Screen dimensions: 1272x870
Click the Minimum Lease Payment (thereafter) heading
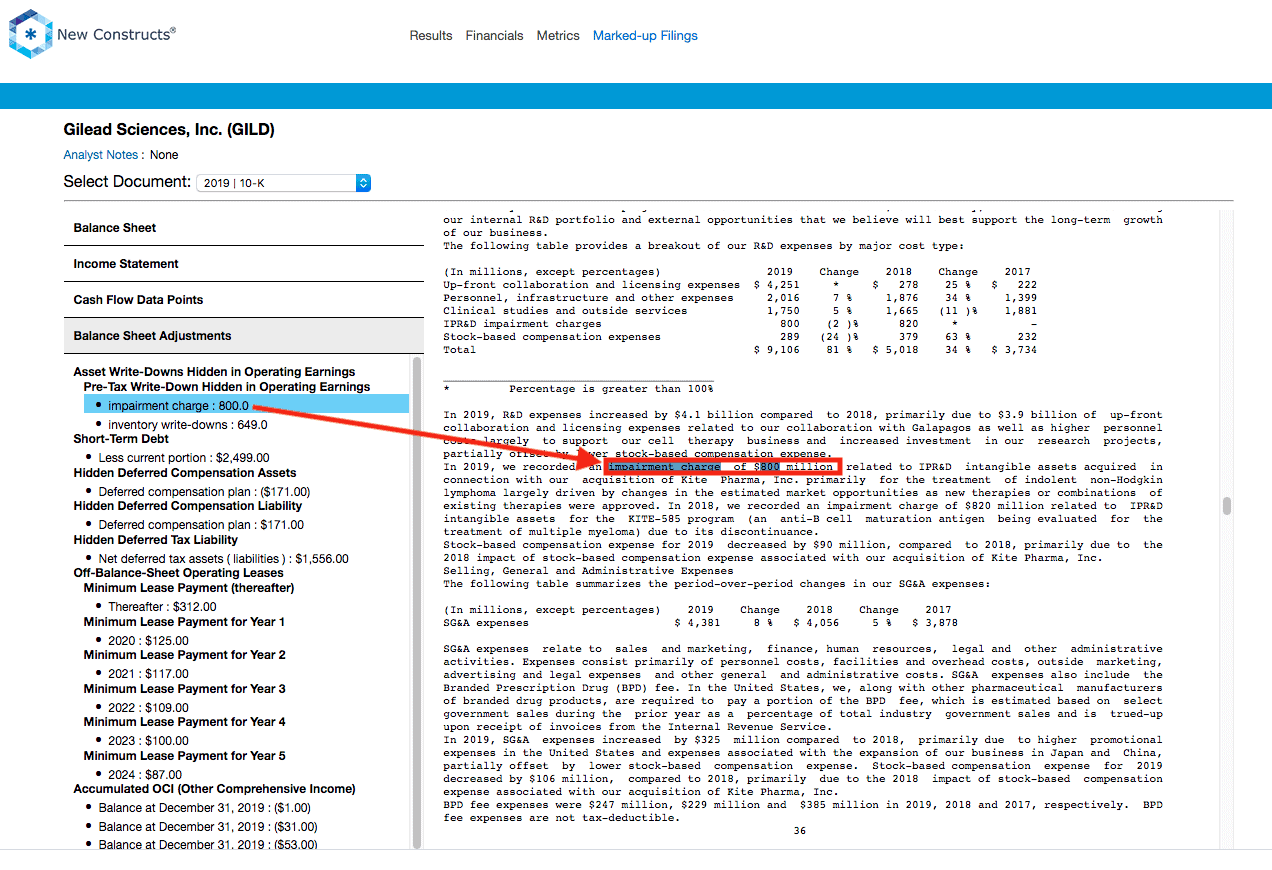[x=188, y=588]
